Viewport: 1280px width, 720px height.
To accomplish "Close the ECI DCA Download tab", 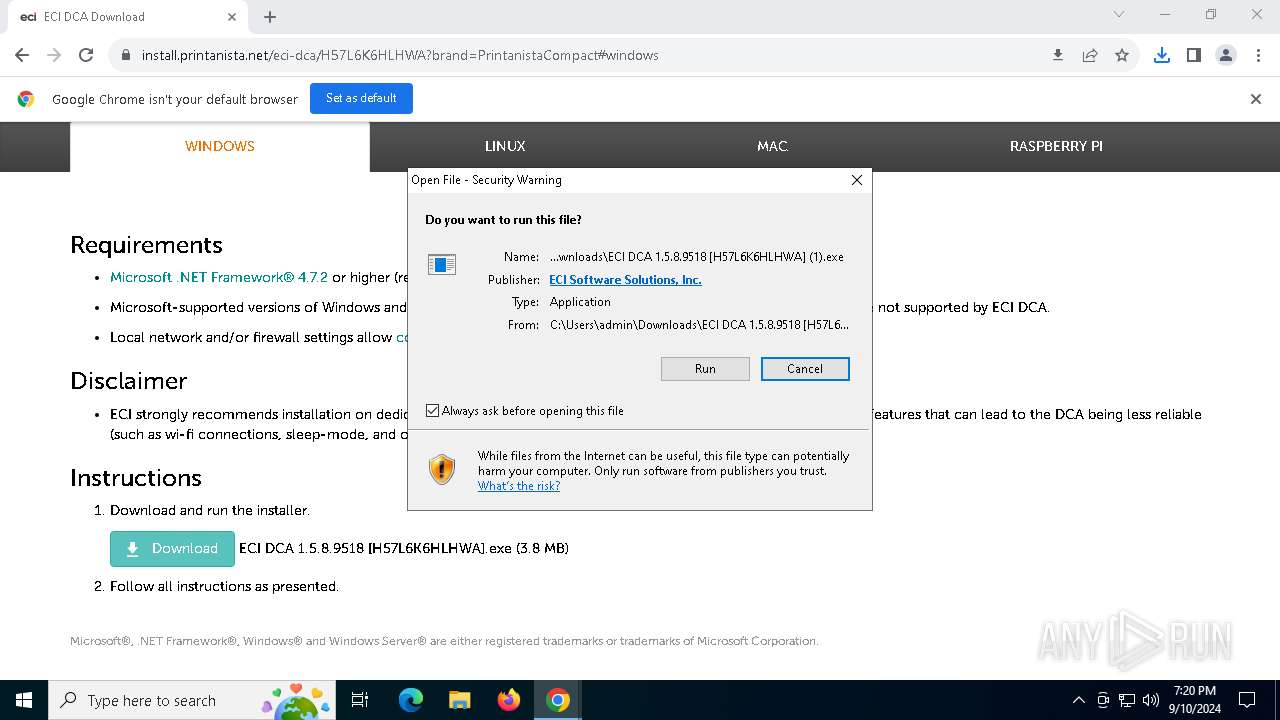I will click(x=232, y=17).
